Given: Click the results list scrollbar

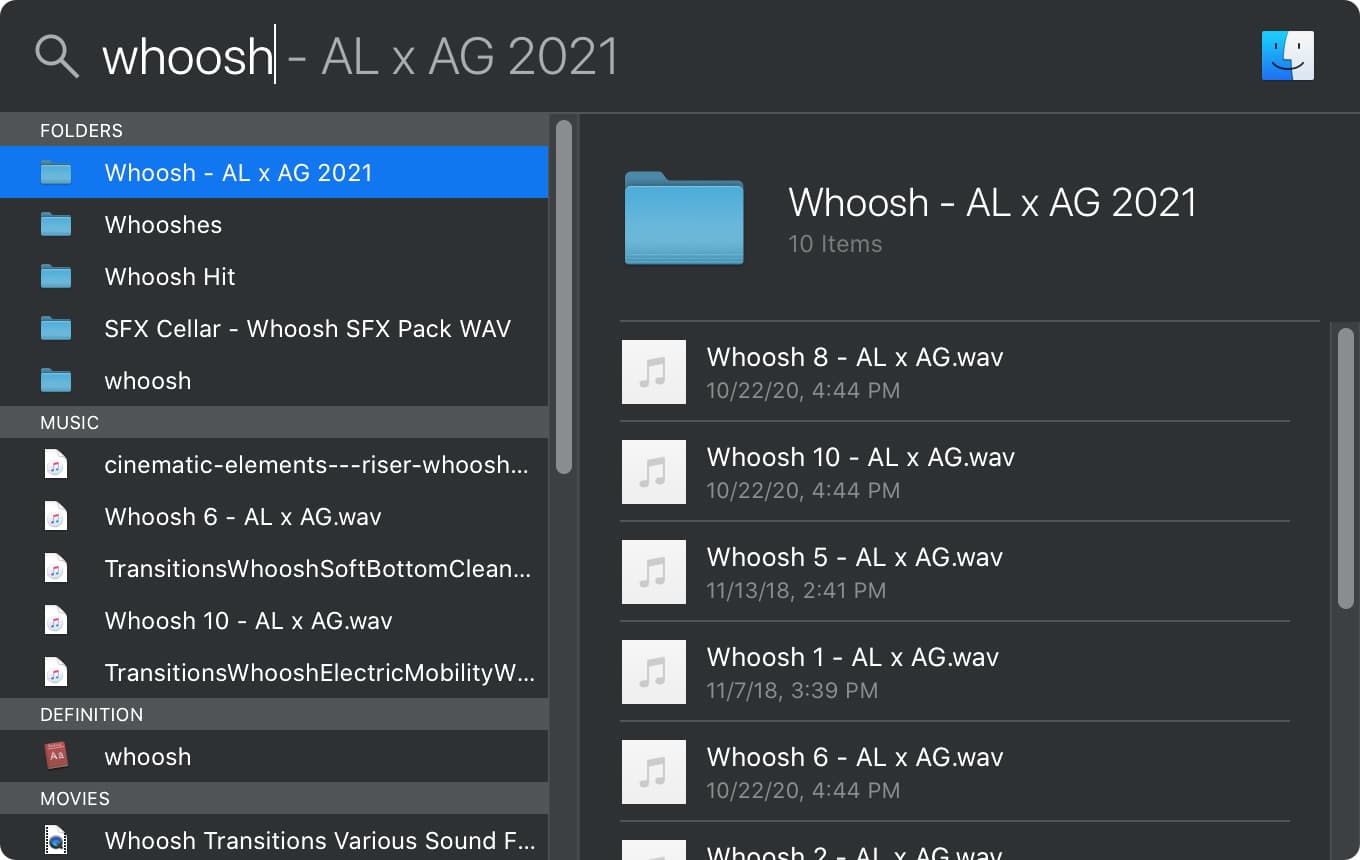Looking at the screenshot, I should (564, 297).
